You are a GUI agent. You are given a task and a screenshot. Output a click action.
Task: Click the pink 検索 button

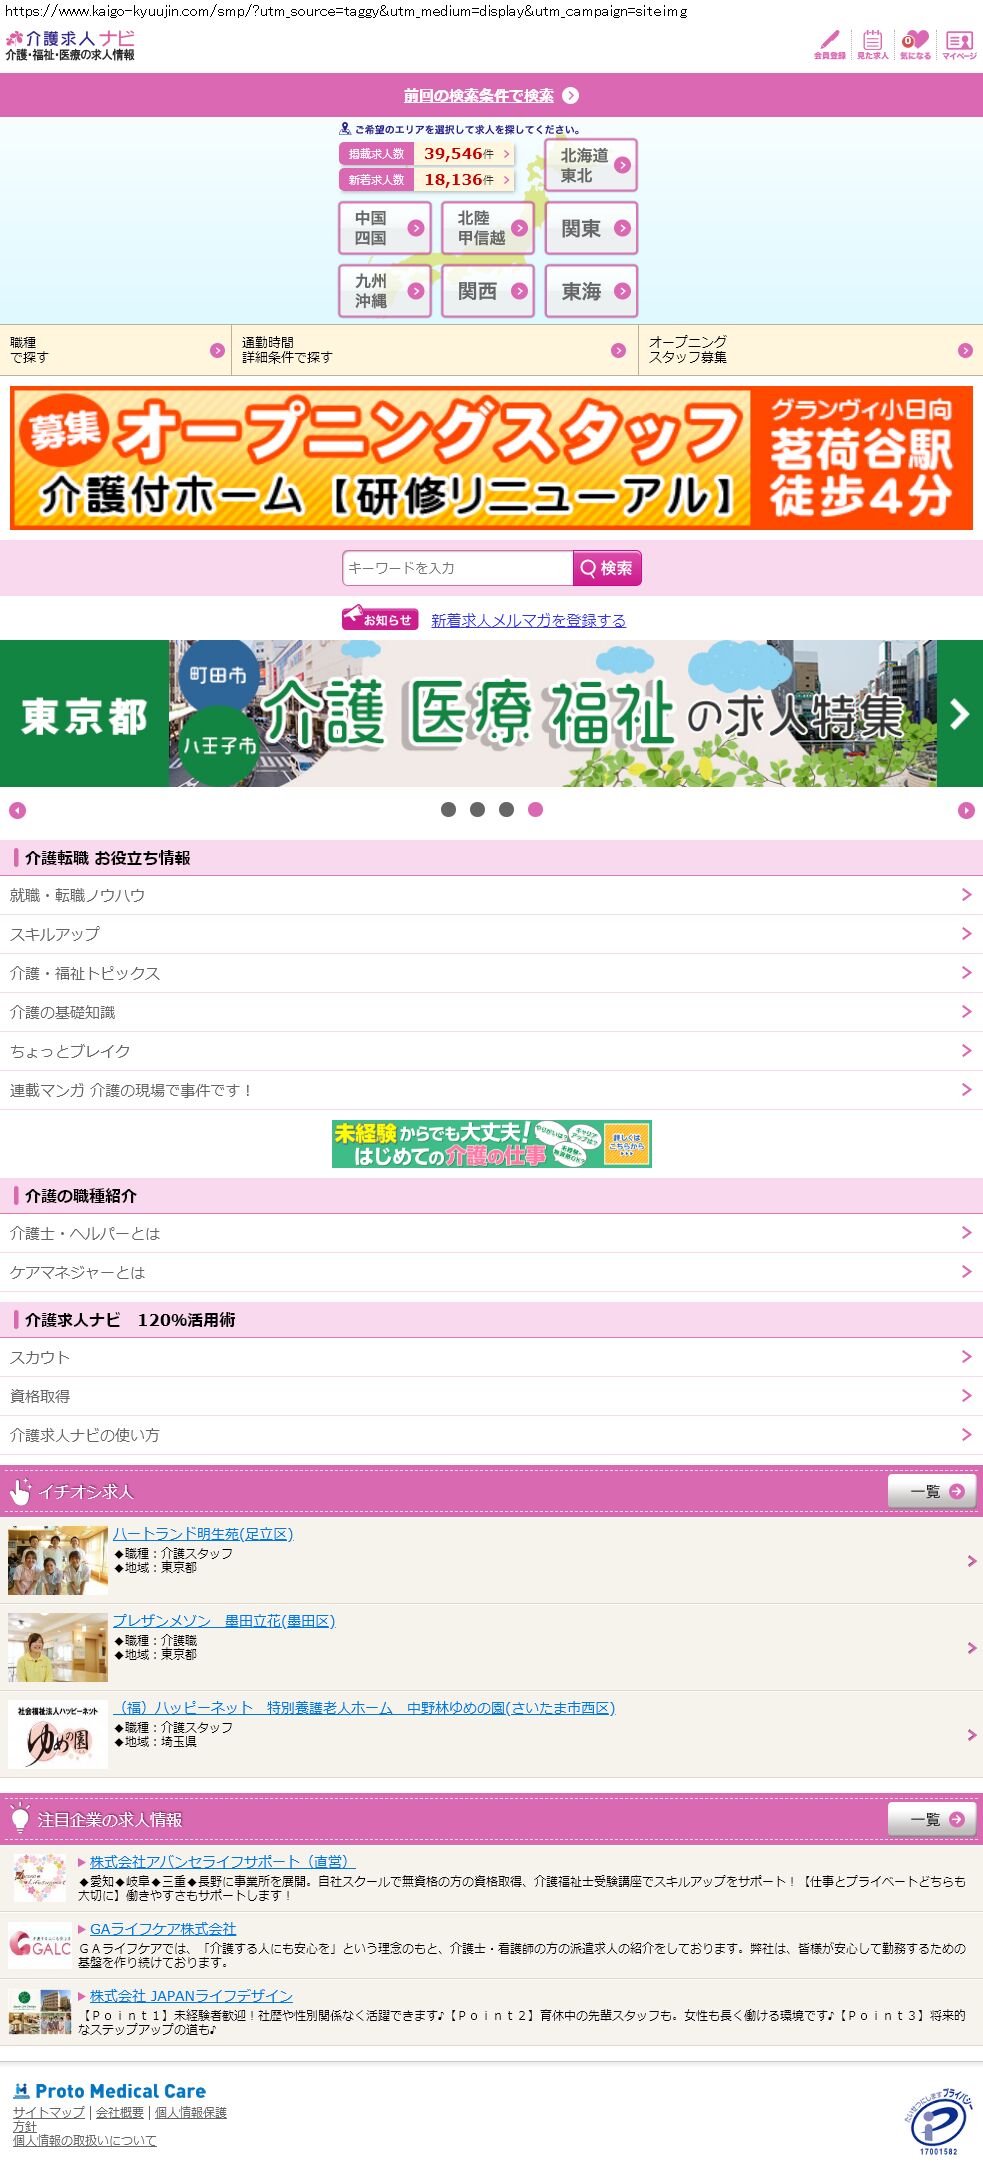pos(607,568)
